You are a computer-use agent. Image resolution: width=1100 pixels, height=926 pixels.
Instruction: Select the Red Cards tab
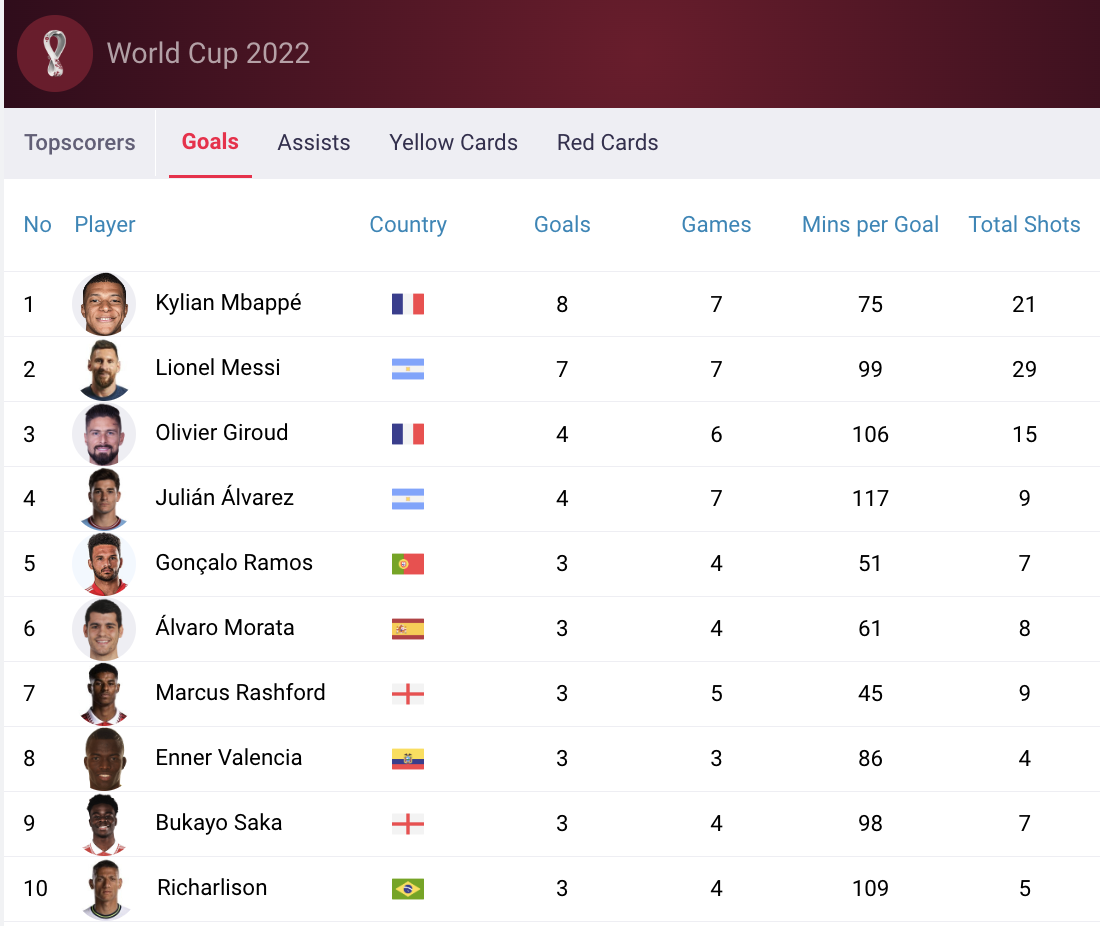608,143
